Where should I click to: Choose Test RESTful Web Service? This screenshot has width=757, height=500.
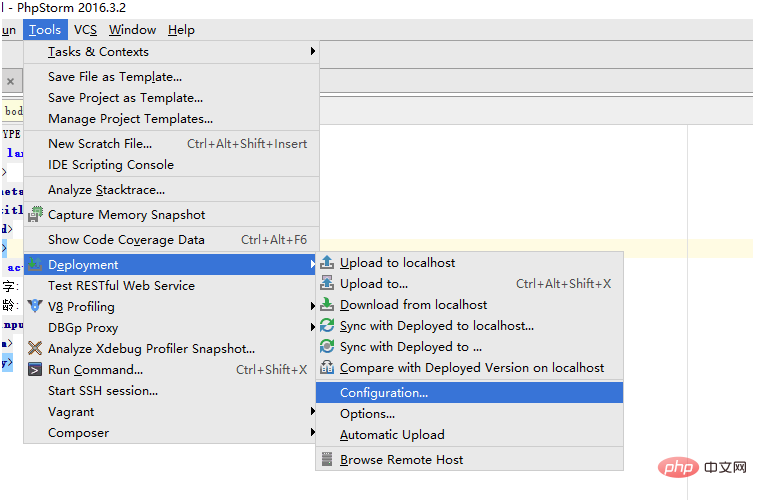point(171,286)
